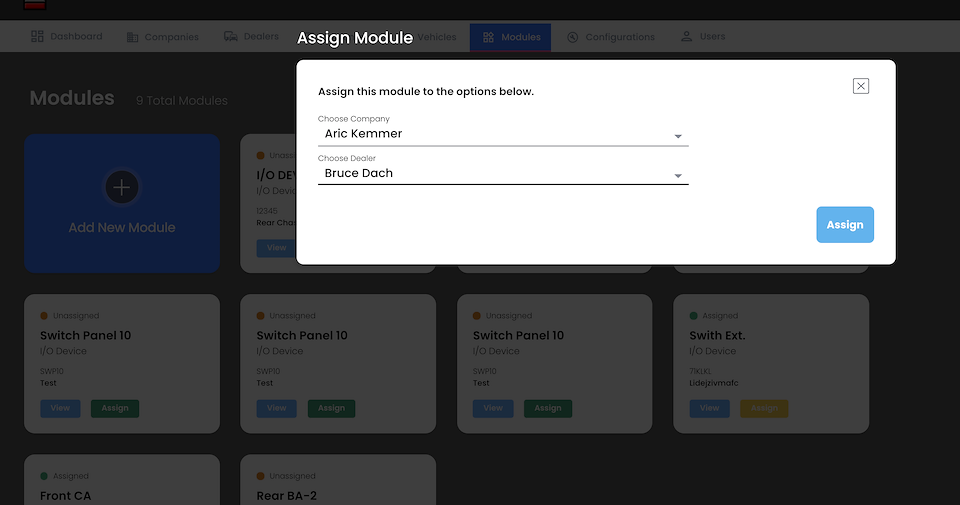Switch to the Dealers tab
Image resolution: width=960 pixels, height=505 pixels.
(x=251, y=37)
